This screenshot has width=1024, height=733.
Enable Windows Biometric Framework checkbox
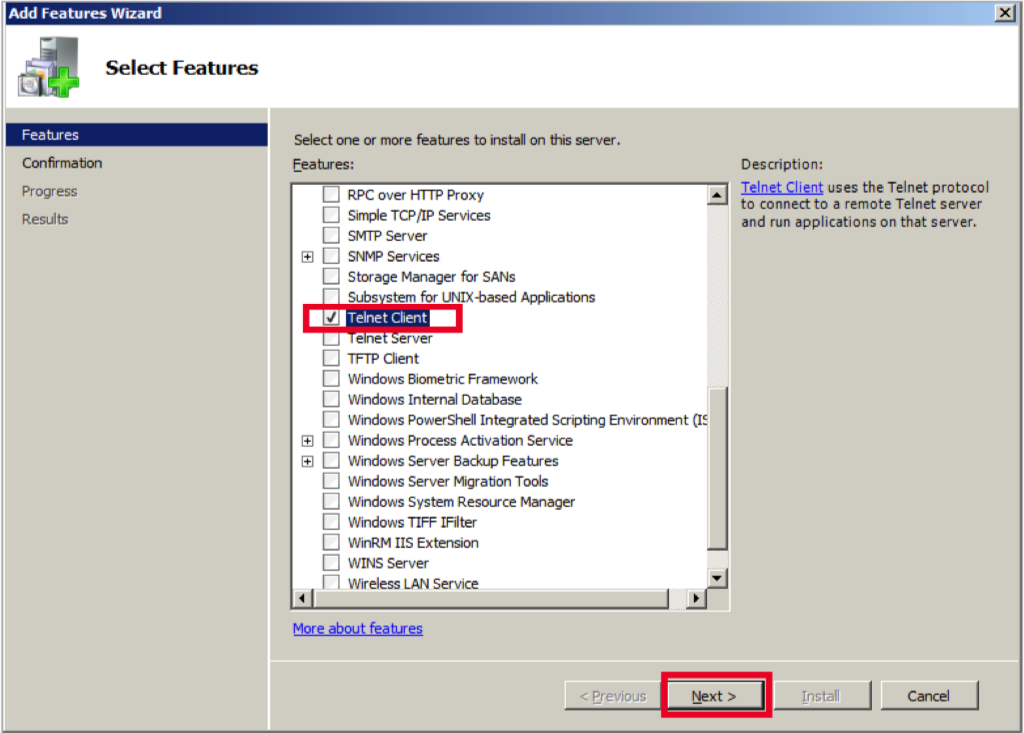pyautogui.click(x=331, y=378)
